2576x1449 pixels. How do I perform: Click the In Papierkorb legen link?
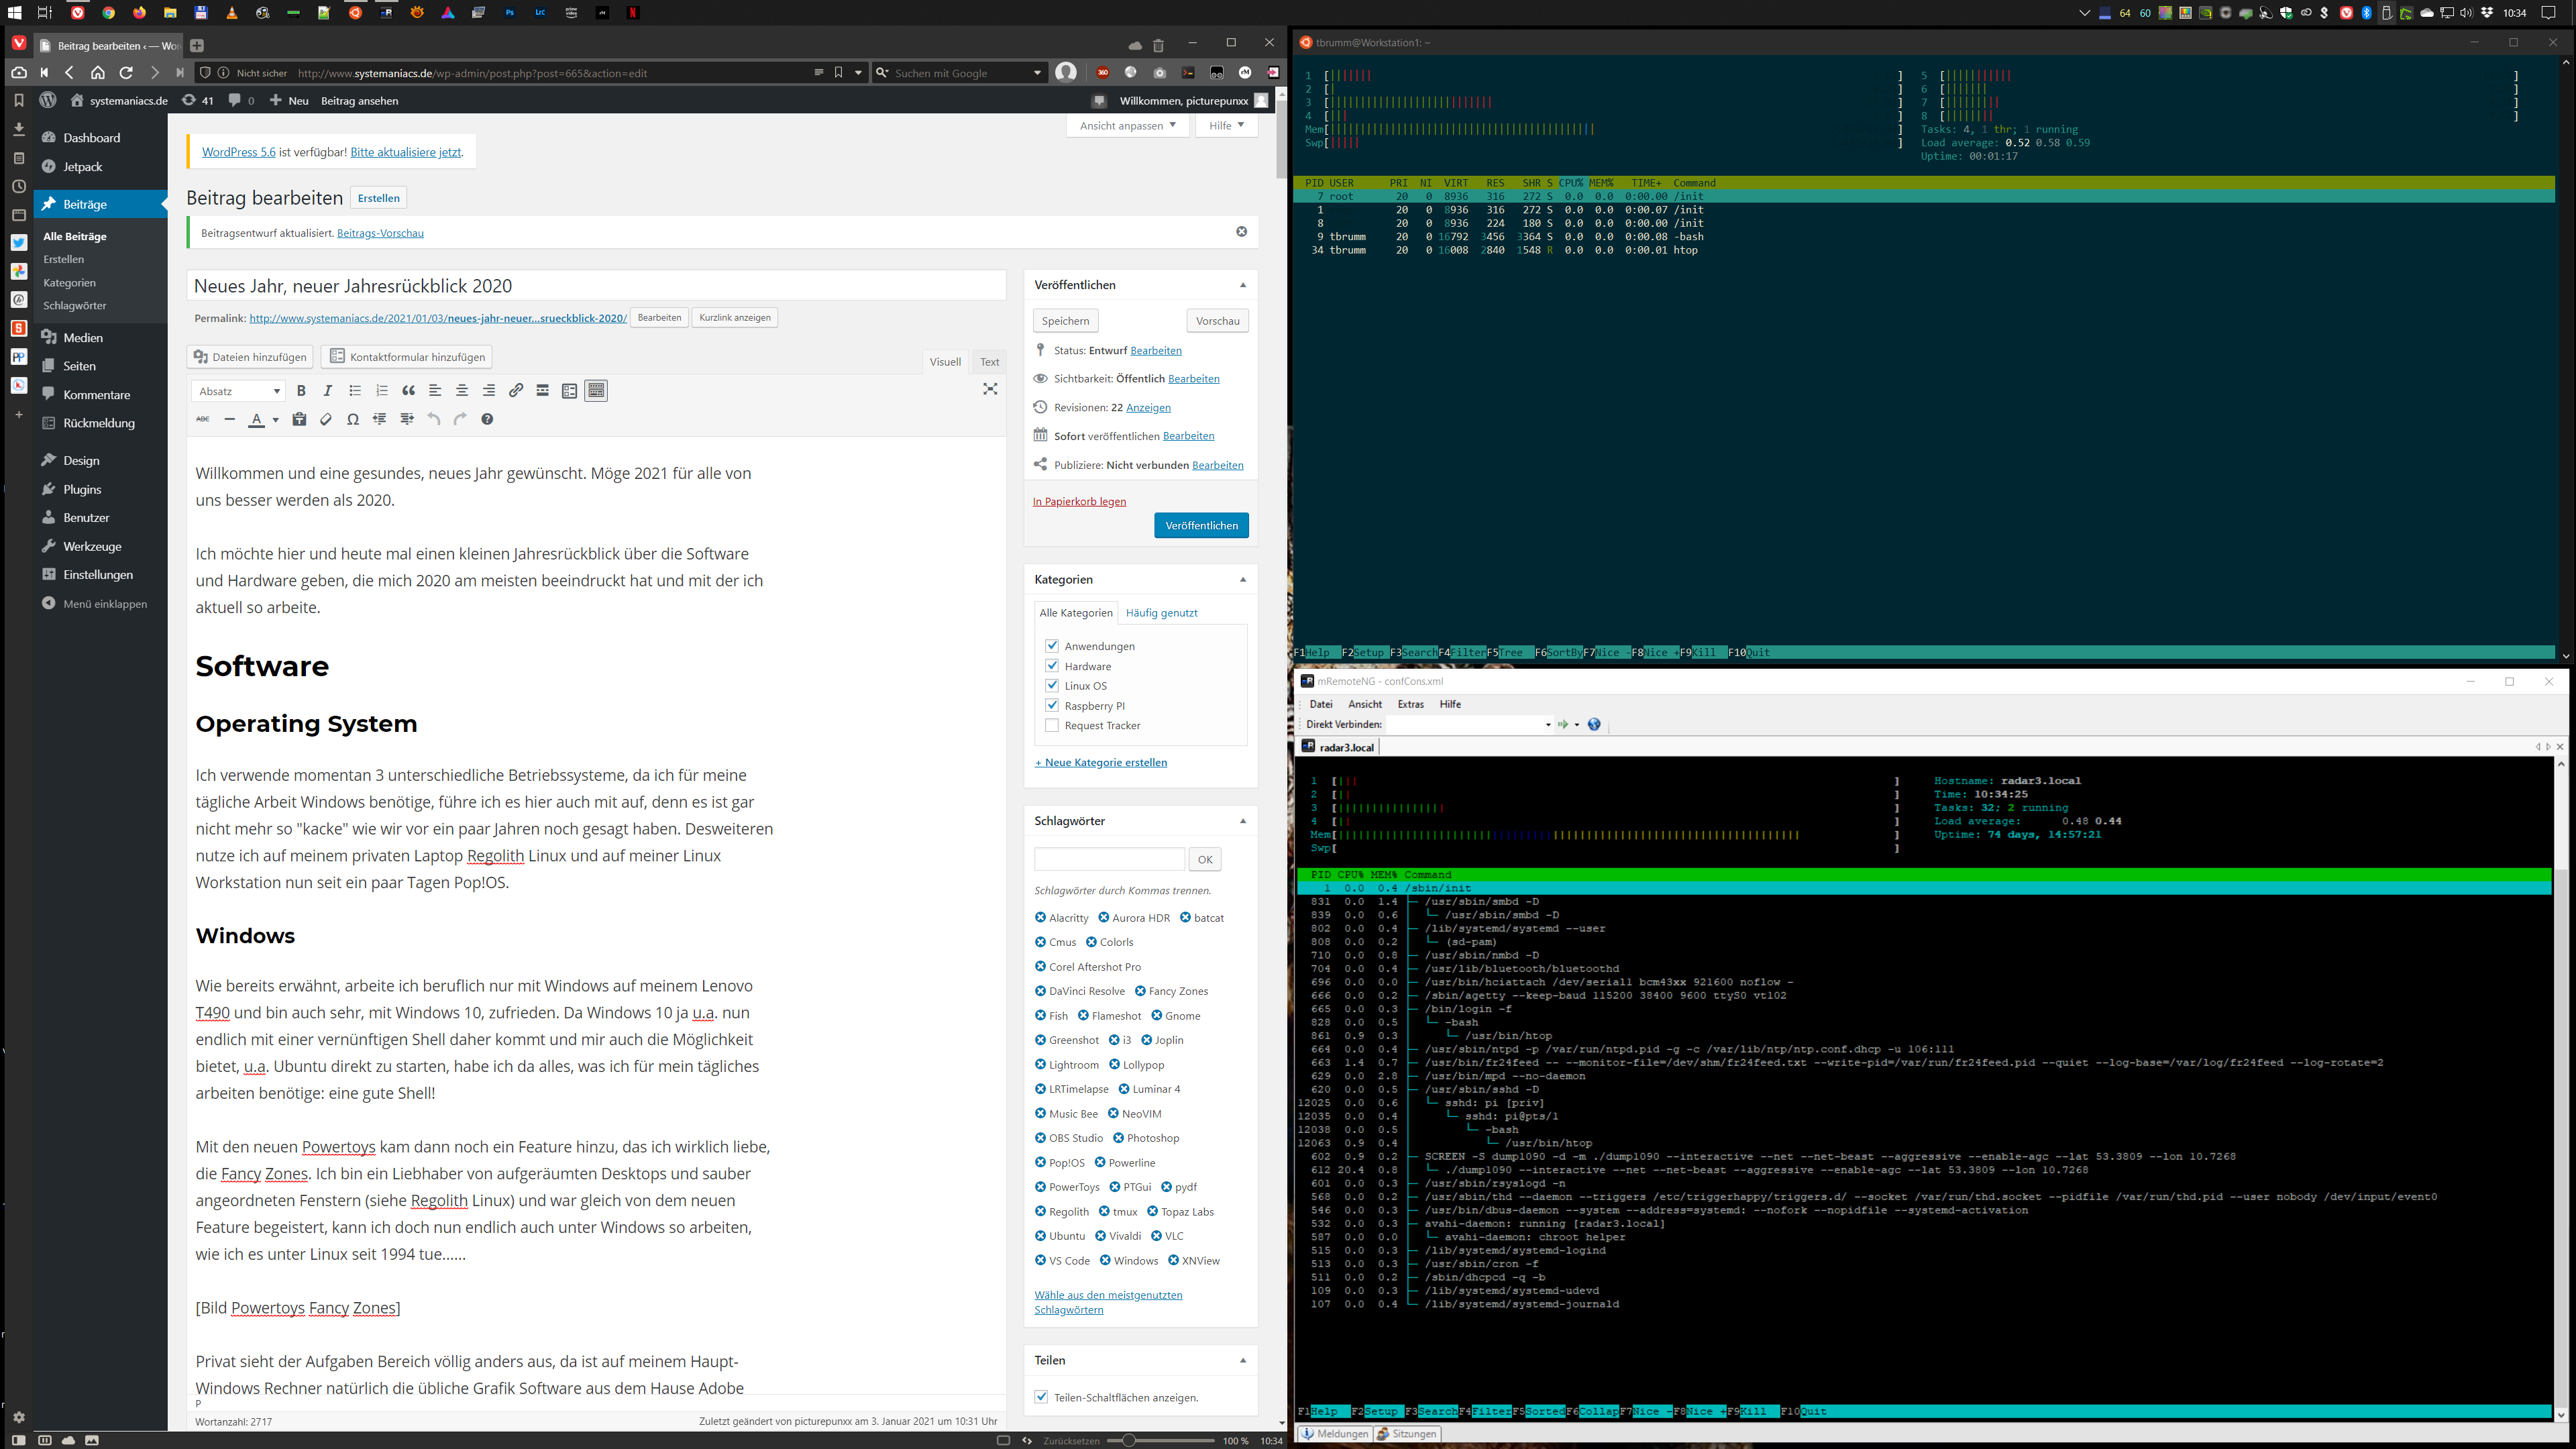(1079, 502)
